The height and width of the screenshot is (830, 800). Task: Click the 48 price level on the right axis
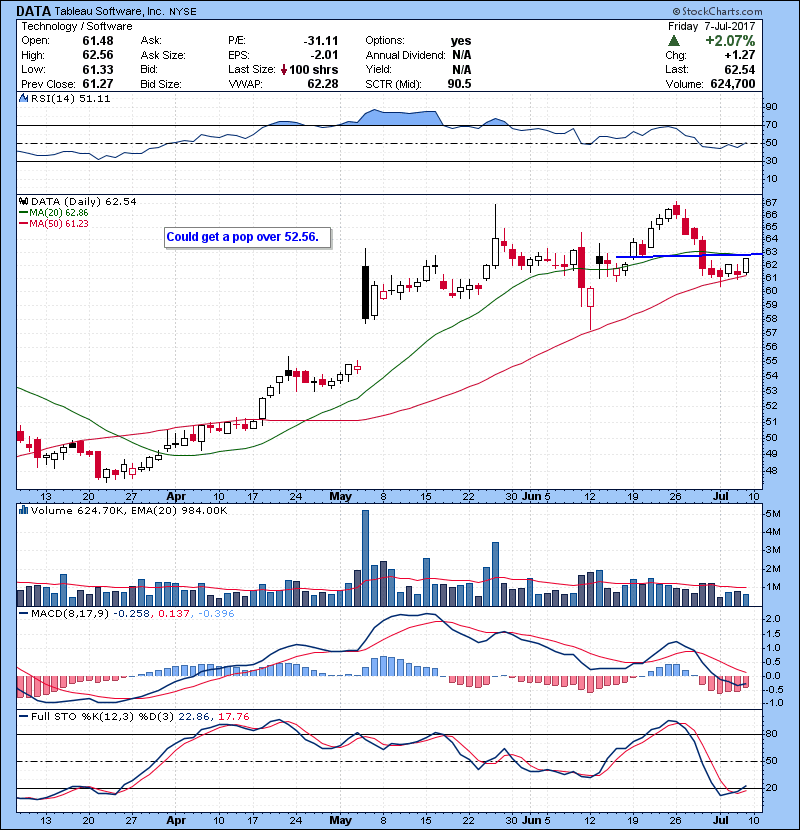coord(771,471)
